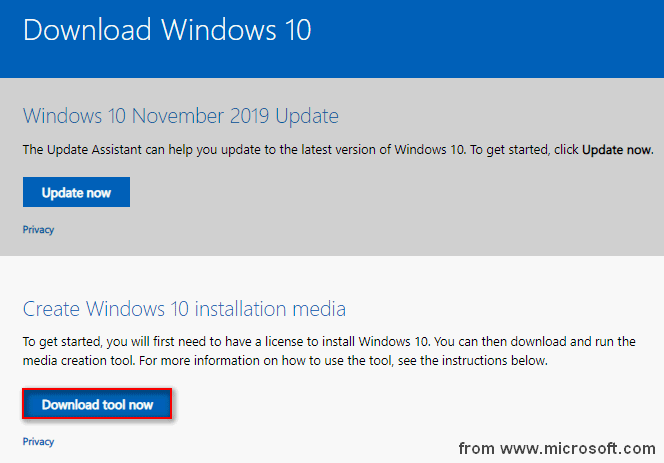Image resolution: width=664 pixels, height=463 pixels.
Task: Open the Privacy link below Update now
Action: pos(38,230)
